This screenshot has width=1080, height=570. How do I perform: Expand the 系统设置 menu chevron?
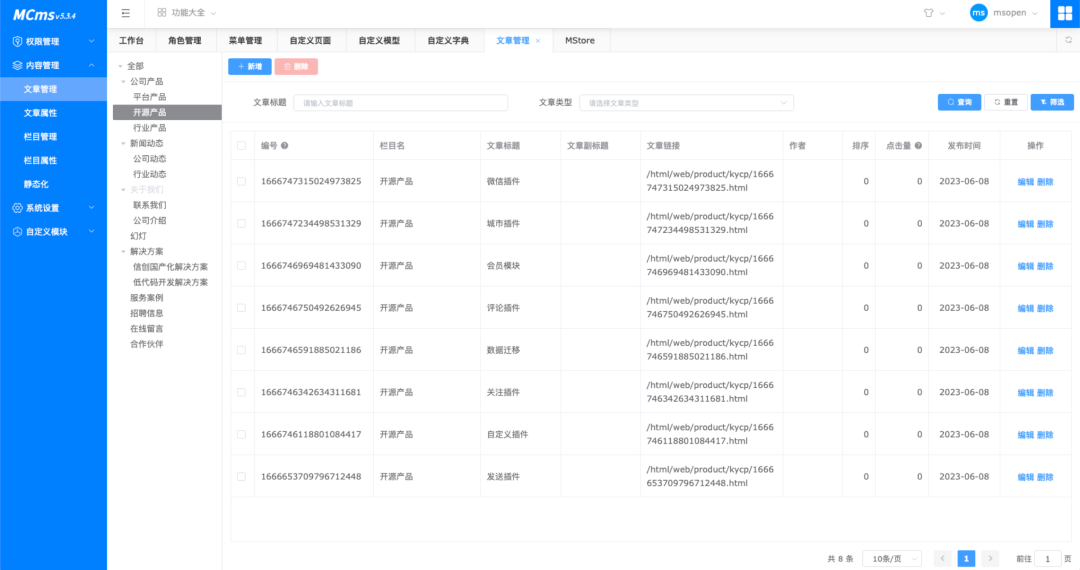[92, 208]
